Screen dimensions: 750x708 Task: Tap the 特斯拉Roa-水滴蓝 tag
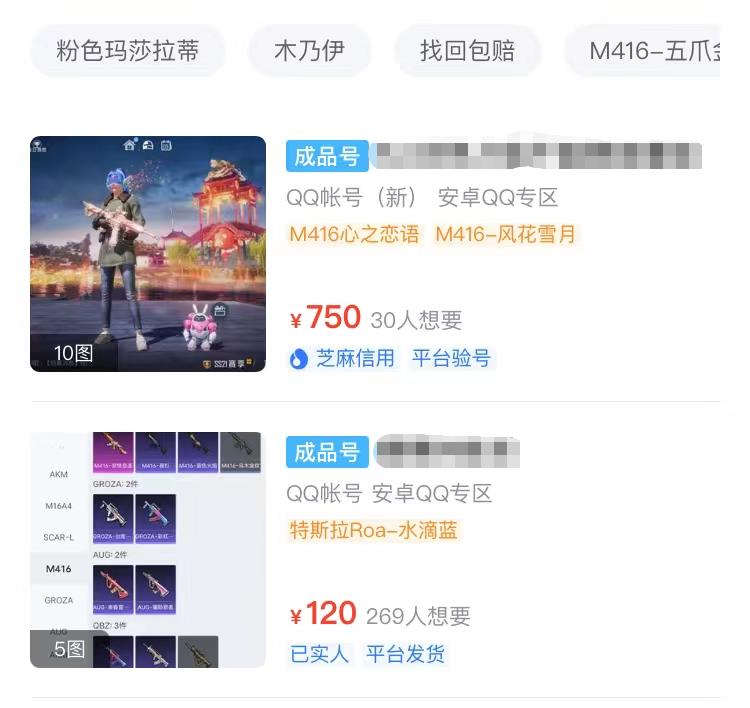pos(374,530)
